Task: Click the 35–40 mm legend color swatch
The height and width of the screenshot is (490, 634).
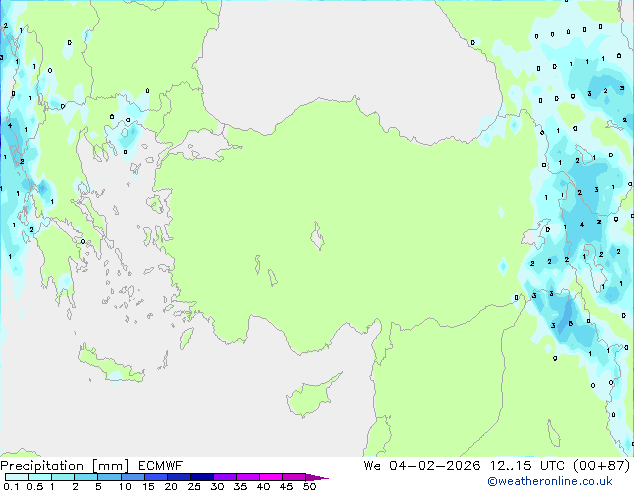Action: (x=247, y=477)
